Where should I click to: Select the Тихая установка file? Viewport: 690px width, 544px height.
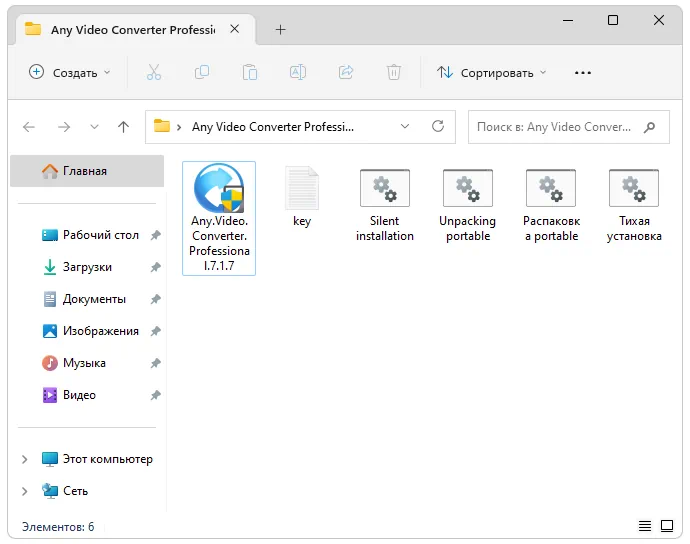[x=634, y=206]
